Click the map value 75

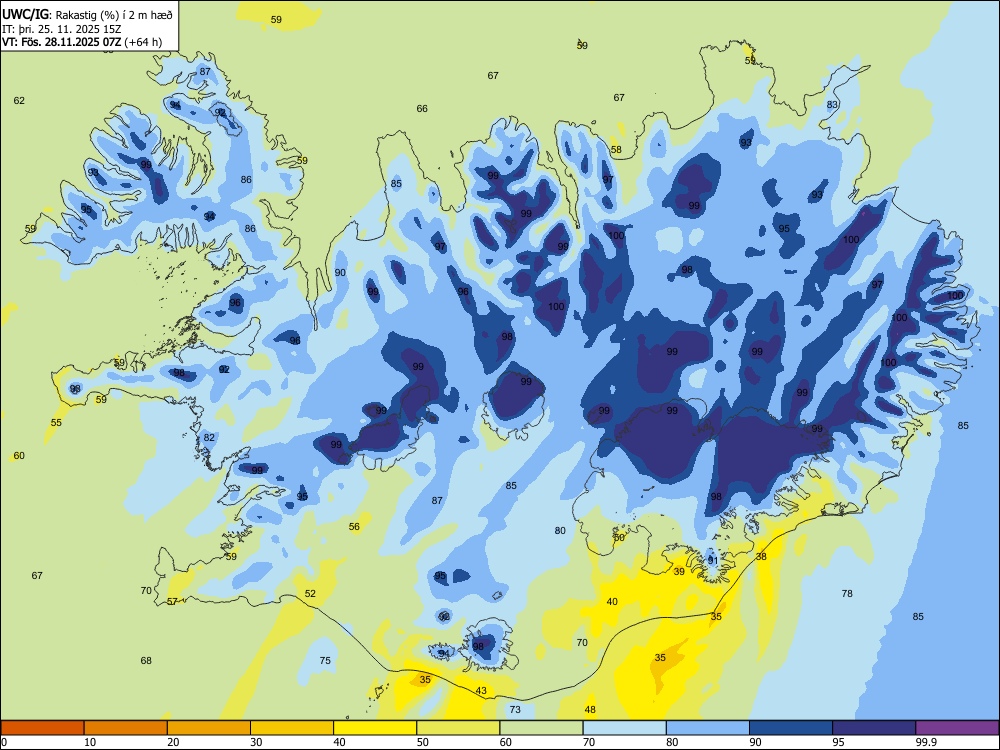pyautogui.click(x=325, y=660)
